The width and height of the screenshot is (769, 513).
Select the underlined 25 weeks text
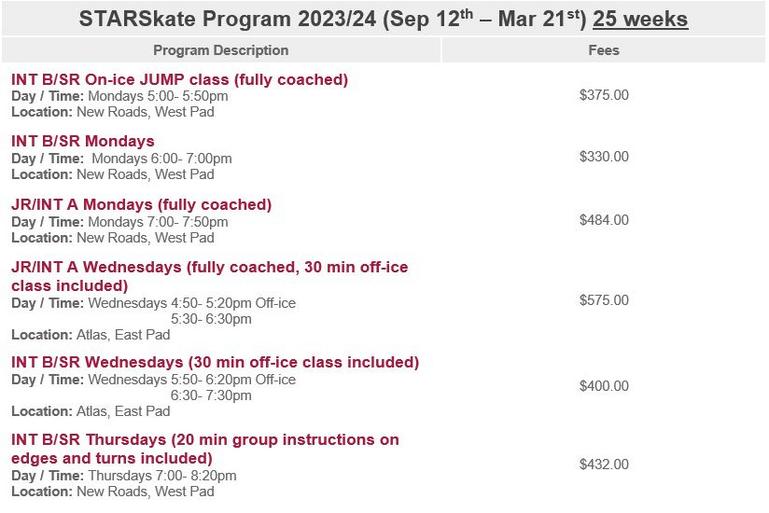[641, 19]
